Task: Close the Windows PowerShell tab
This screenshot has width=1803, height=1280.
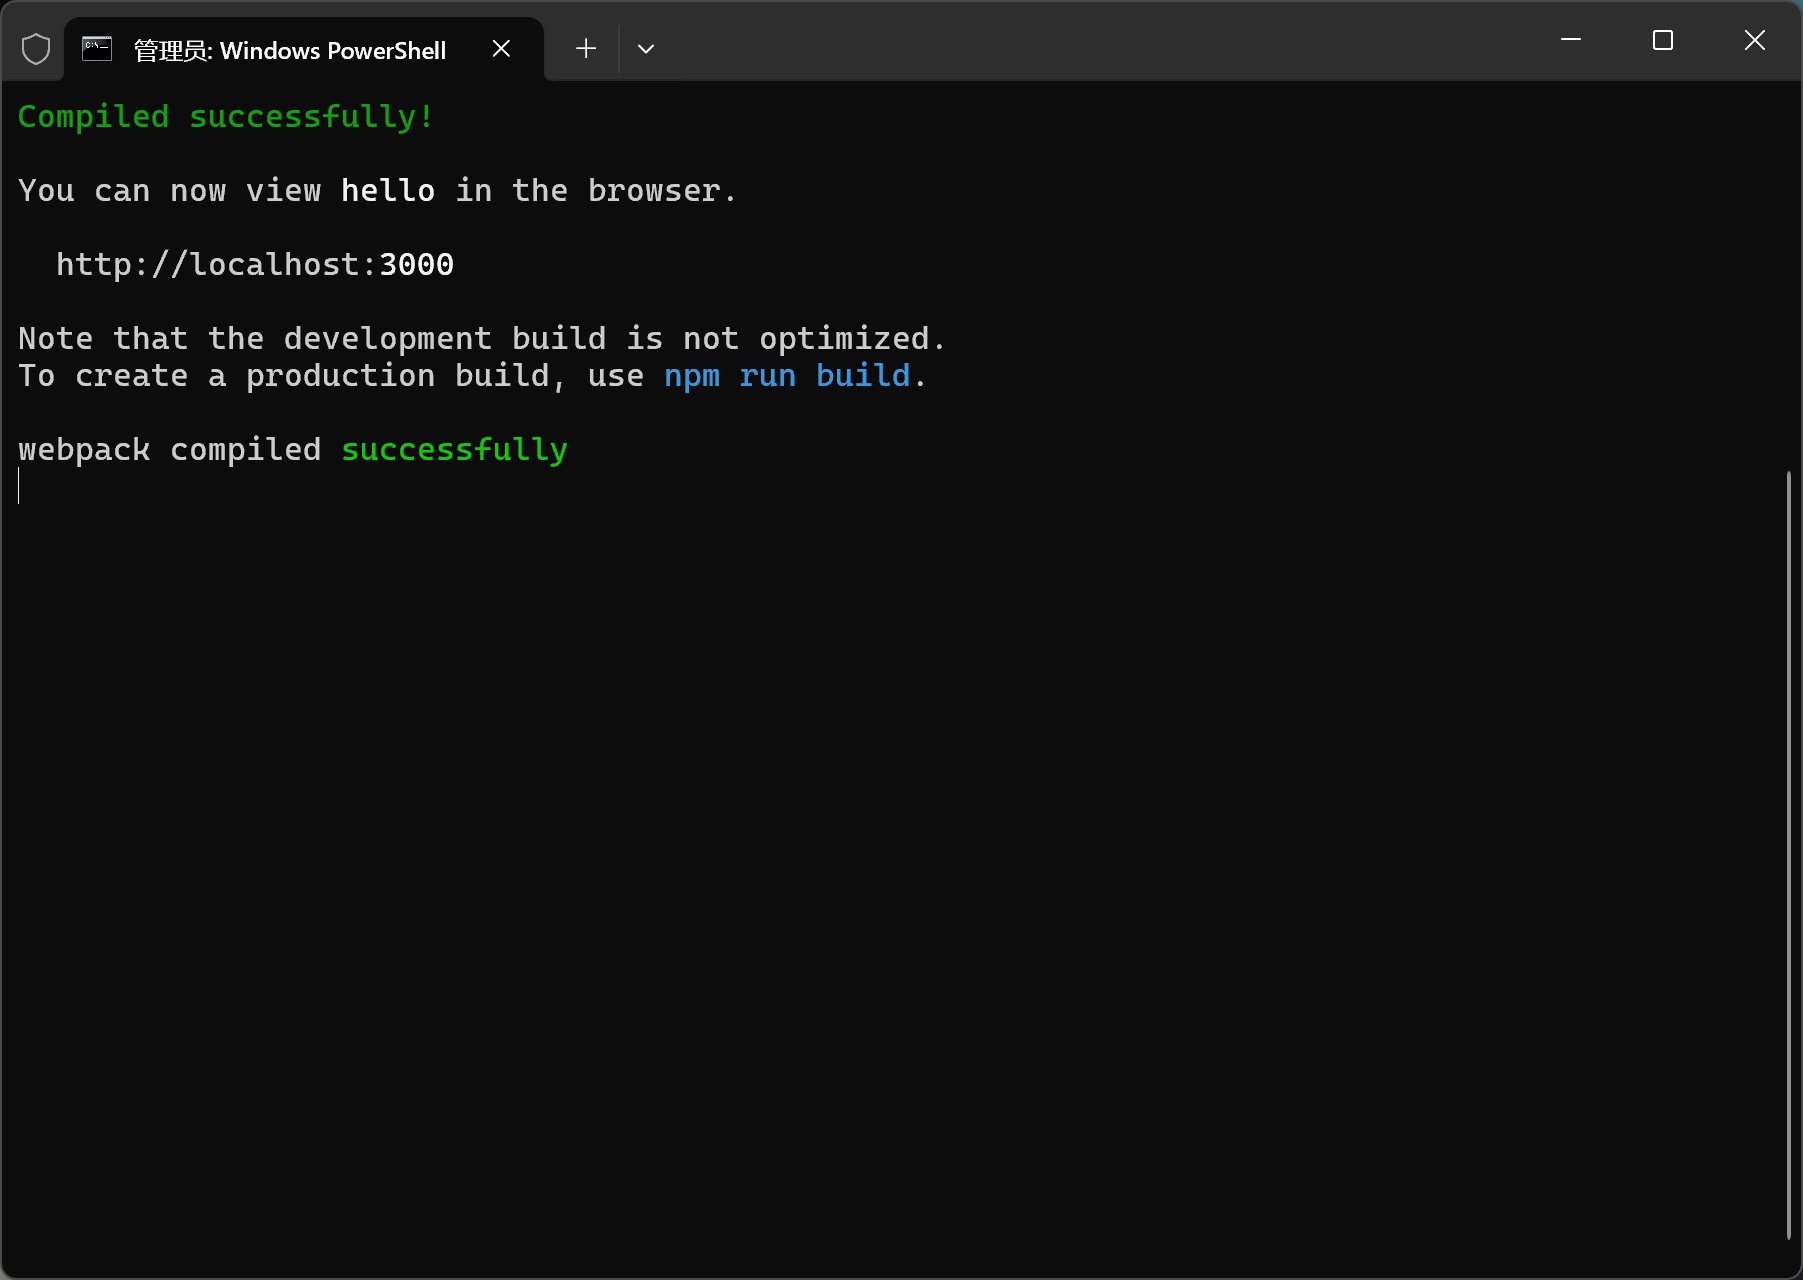Action: [x=502, y=49]
